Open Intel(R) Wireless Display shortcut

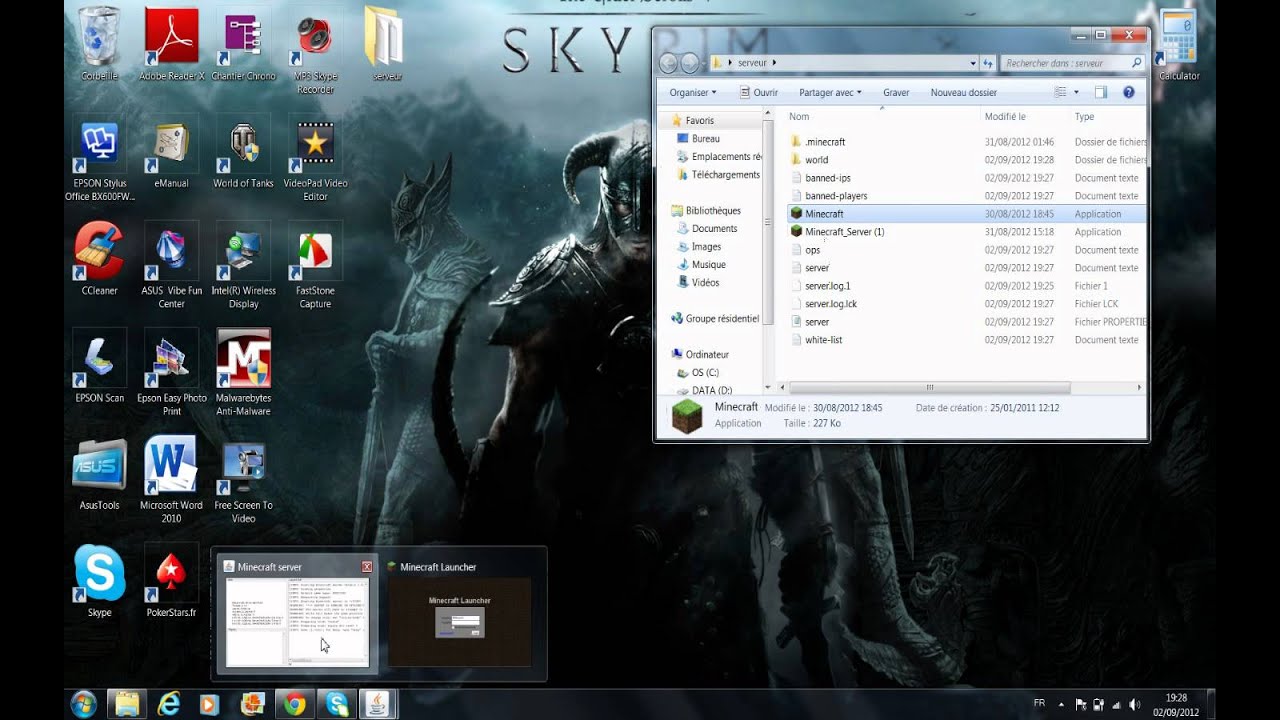pyautogui.click(x=243, y=265)
